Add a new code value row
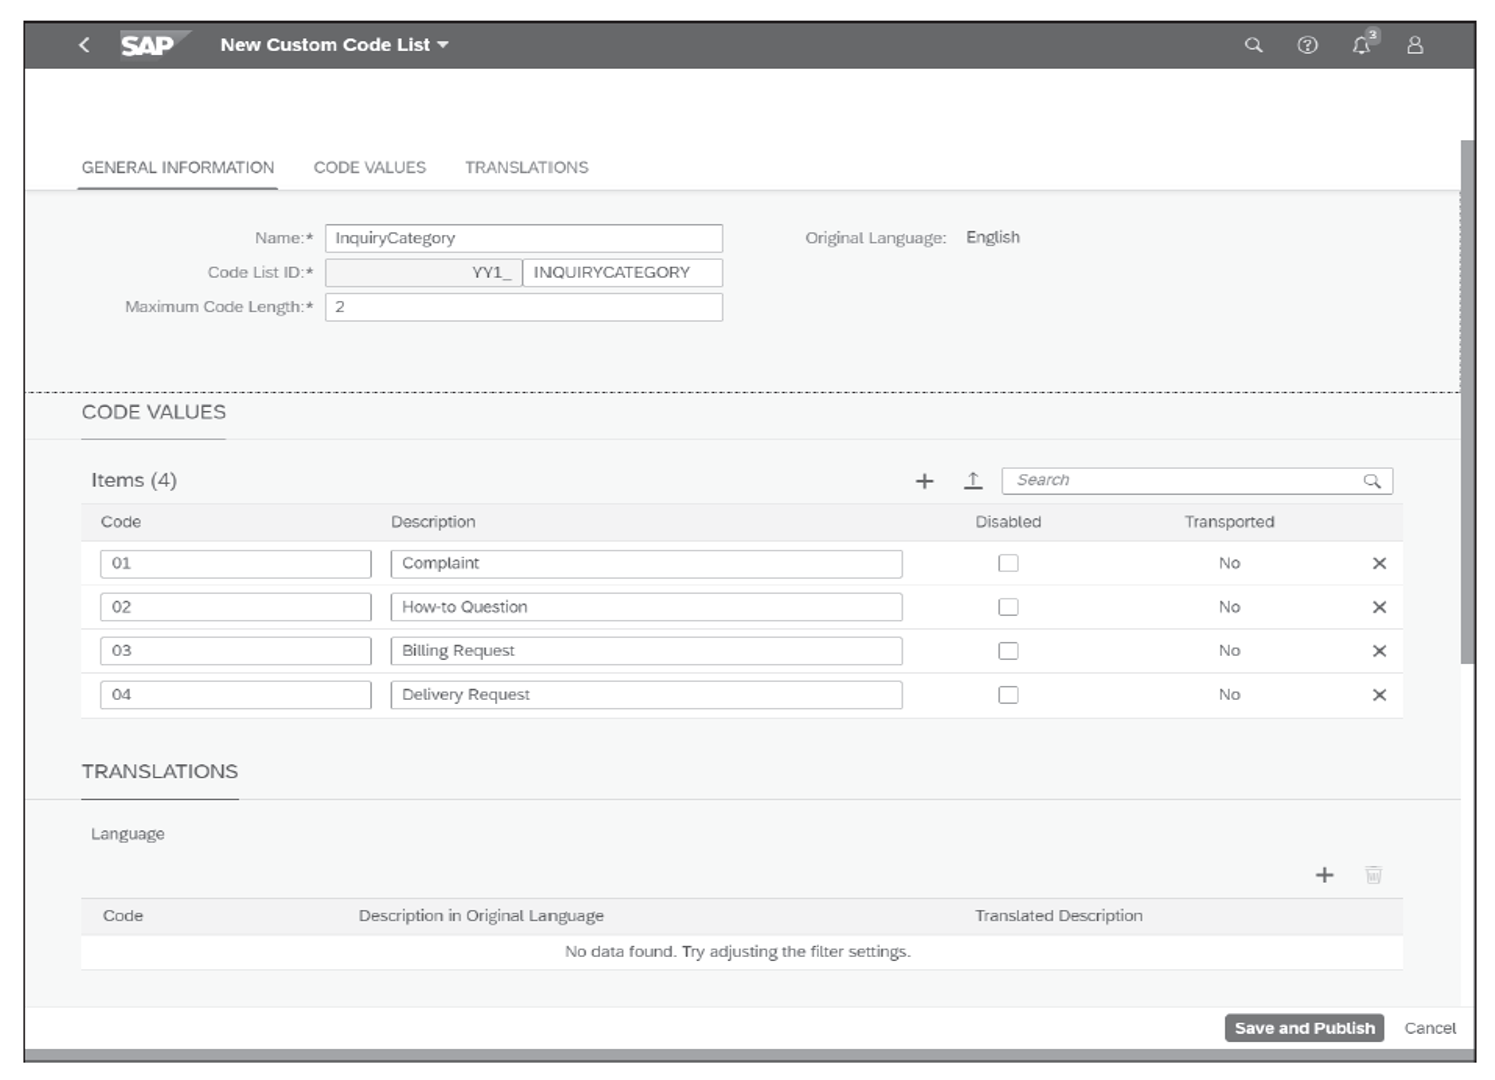Image resolution: width=1495 pixels, height=1080 pixels. point(924,481)
